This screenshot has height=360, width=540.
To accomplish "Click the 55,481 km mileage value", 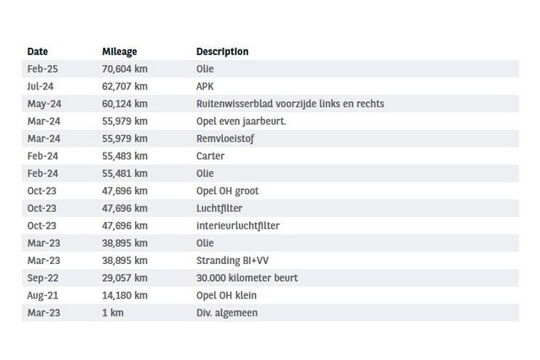I will tap(125, 173).
